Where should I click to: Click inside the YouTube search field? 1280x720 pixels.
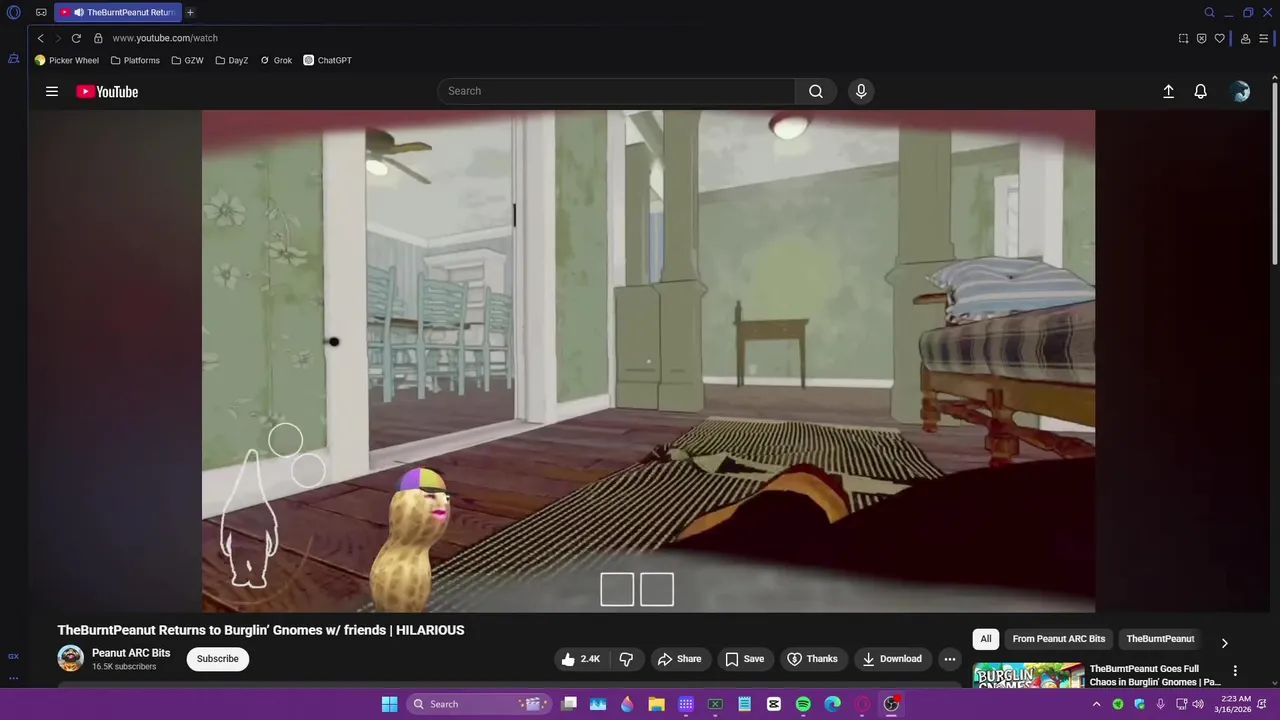[x=616, y=91]
